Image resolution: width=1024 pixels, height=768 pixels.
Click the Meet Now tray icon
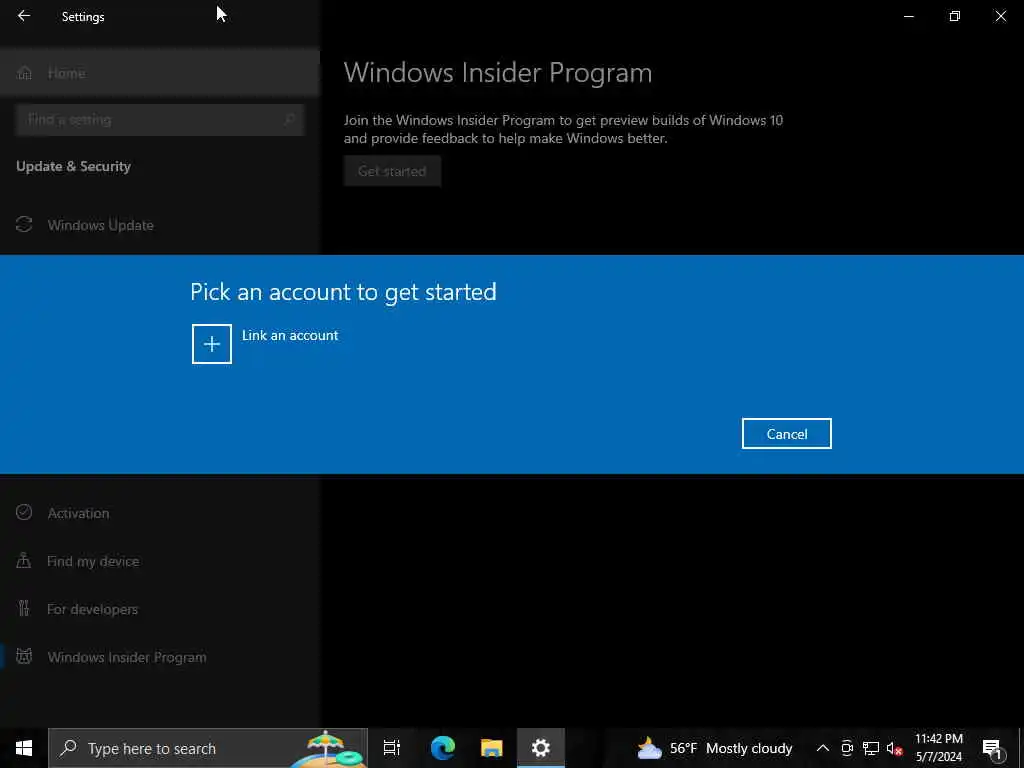[847, 748]
